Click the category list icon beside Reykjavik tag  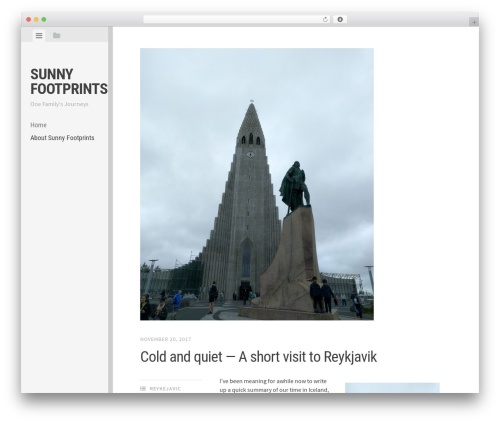(x=143, y=388)
